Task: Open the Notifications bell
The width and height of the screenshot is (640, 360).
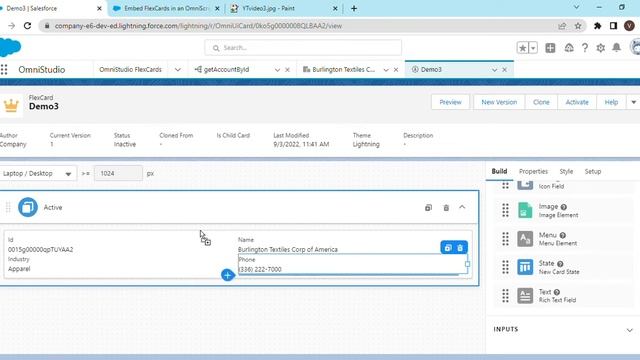Action: 616,48
